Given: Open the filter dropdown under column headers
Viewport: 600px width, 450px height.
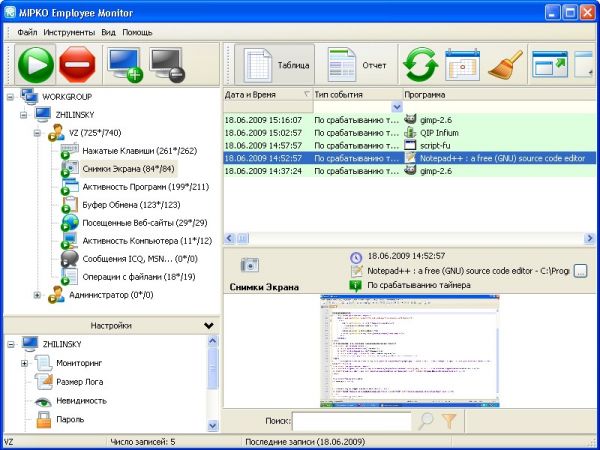Looking at the screenshot, I should (397, 106).
